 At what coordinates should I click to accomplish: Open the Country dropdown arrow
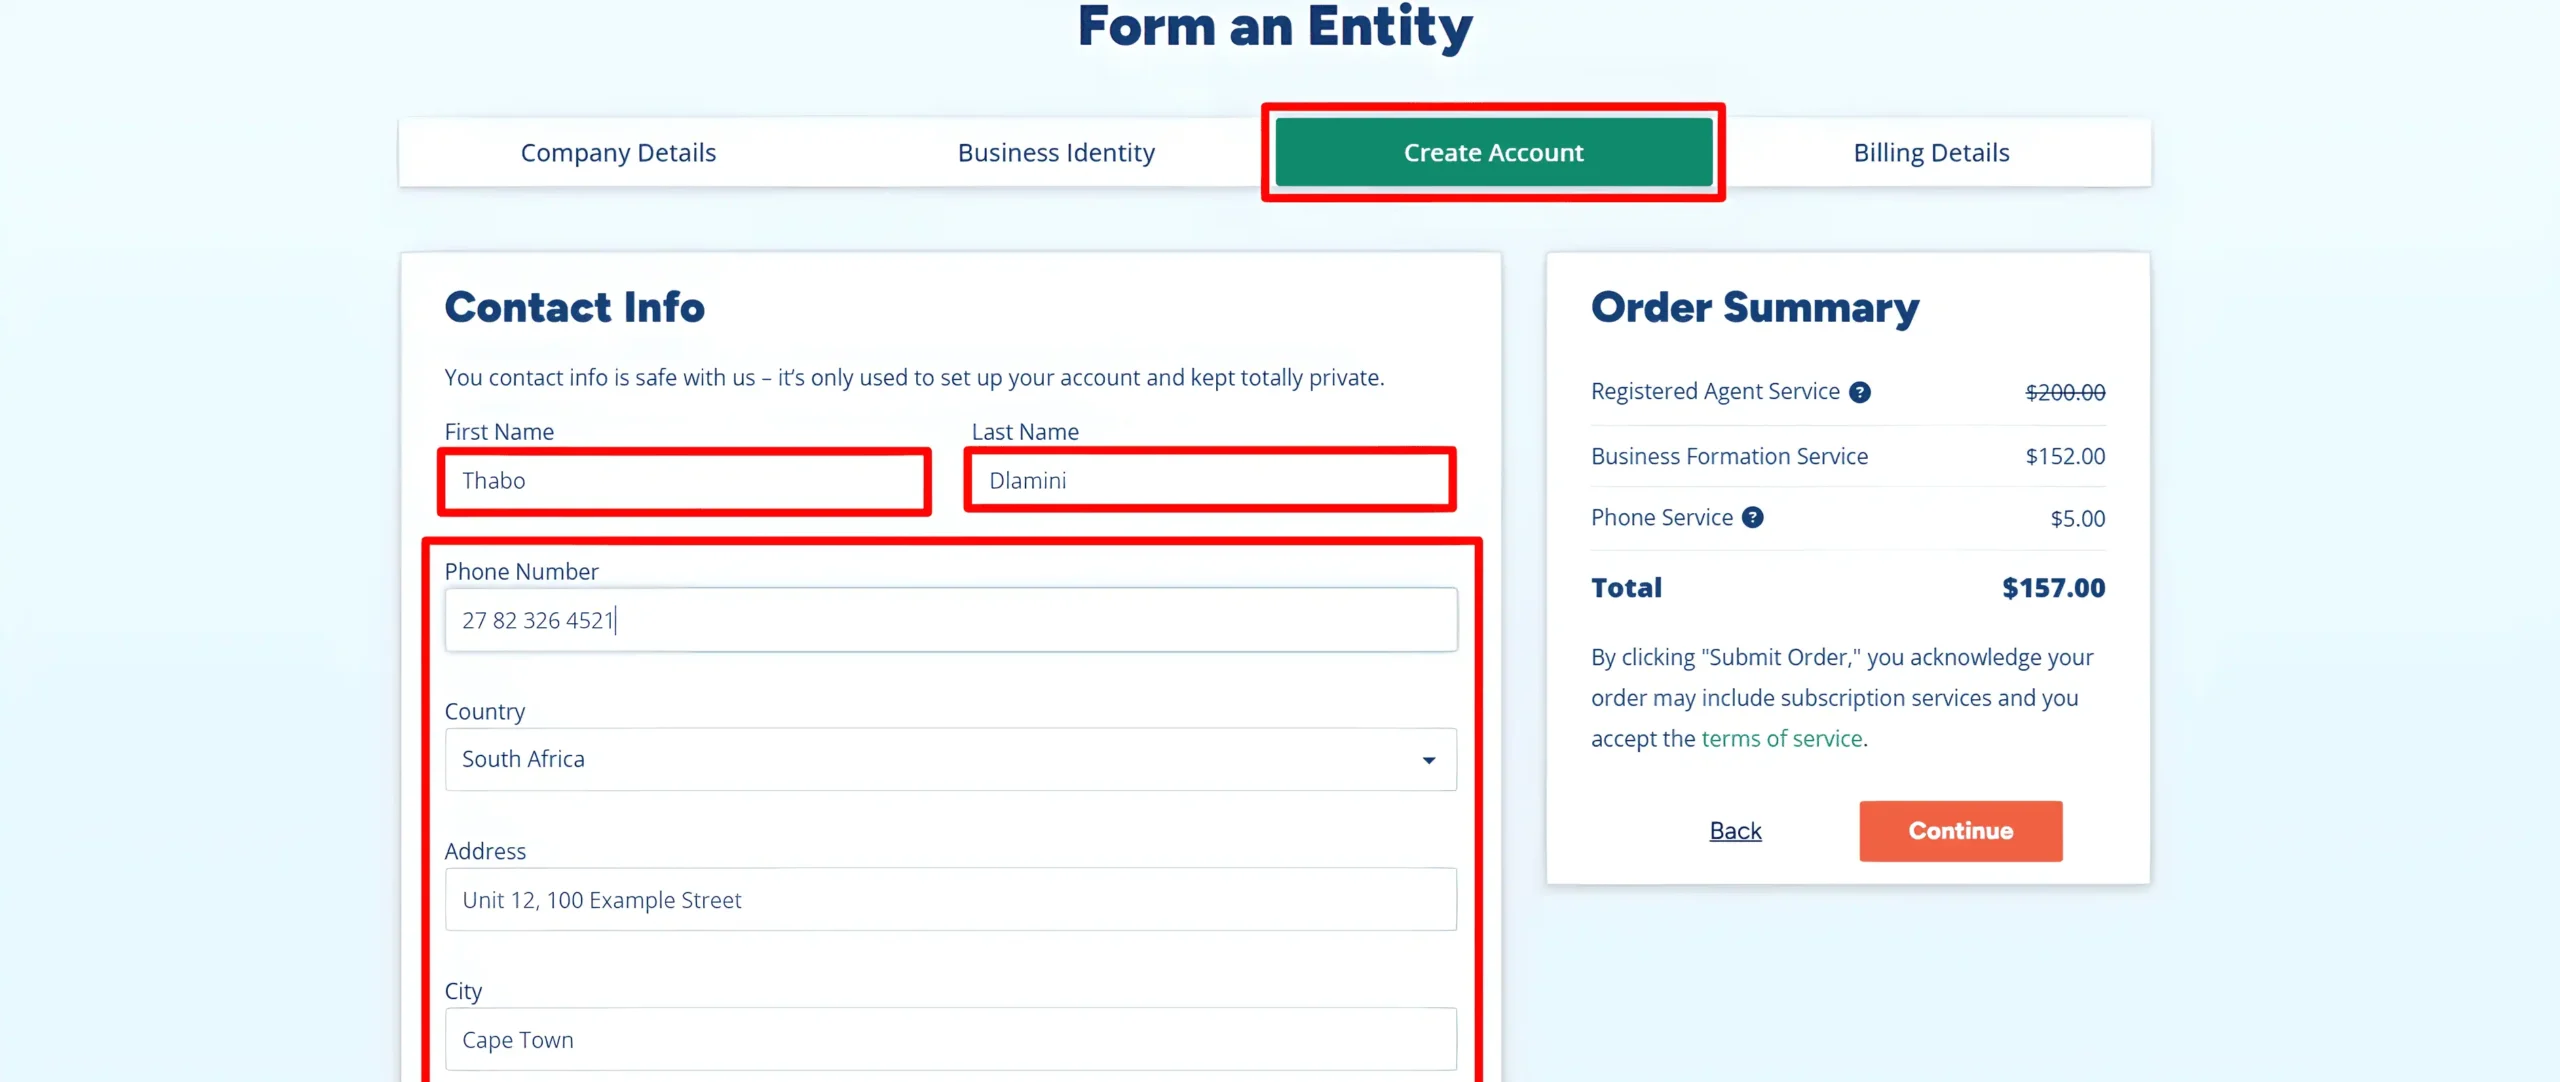(1429, 760)
